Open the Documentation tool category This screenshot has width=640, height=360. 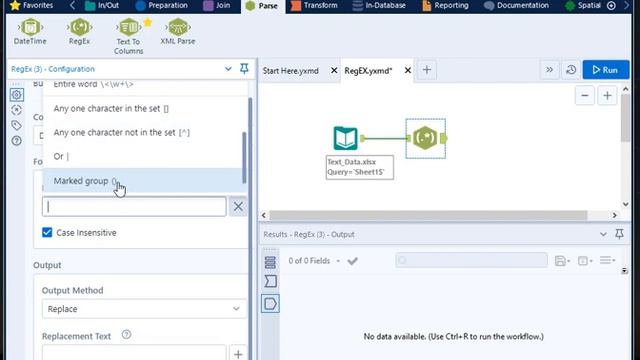(x=516, y=6)
